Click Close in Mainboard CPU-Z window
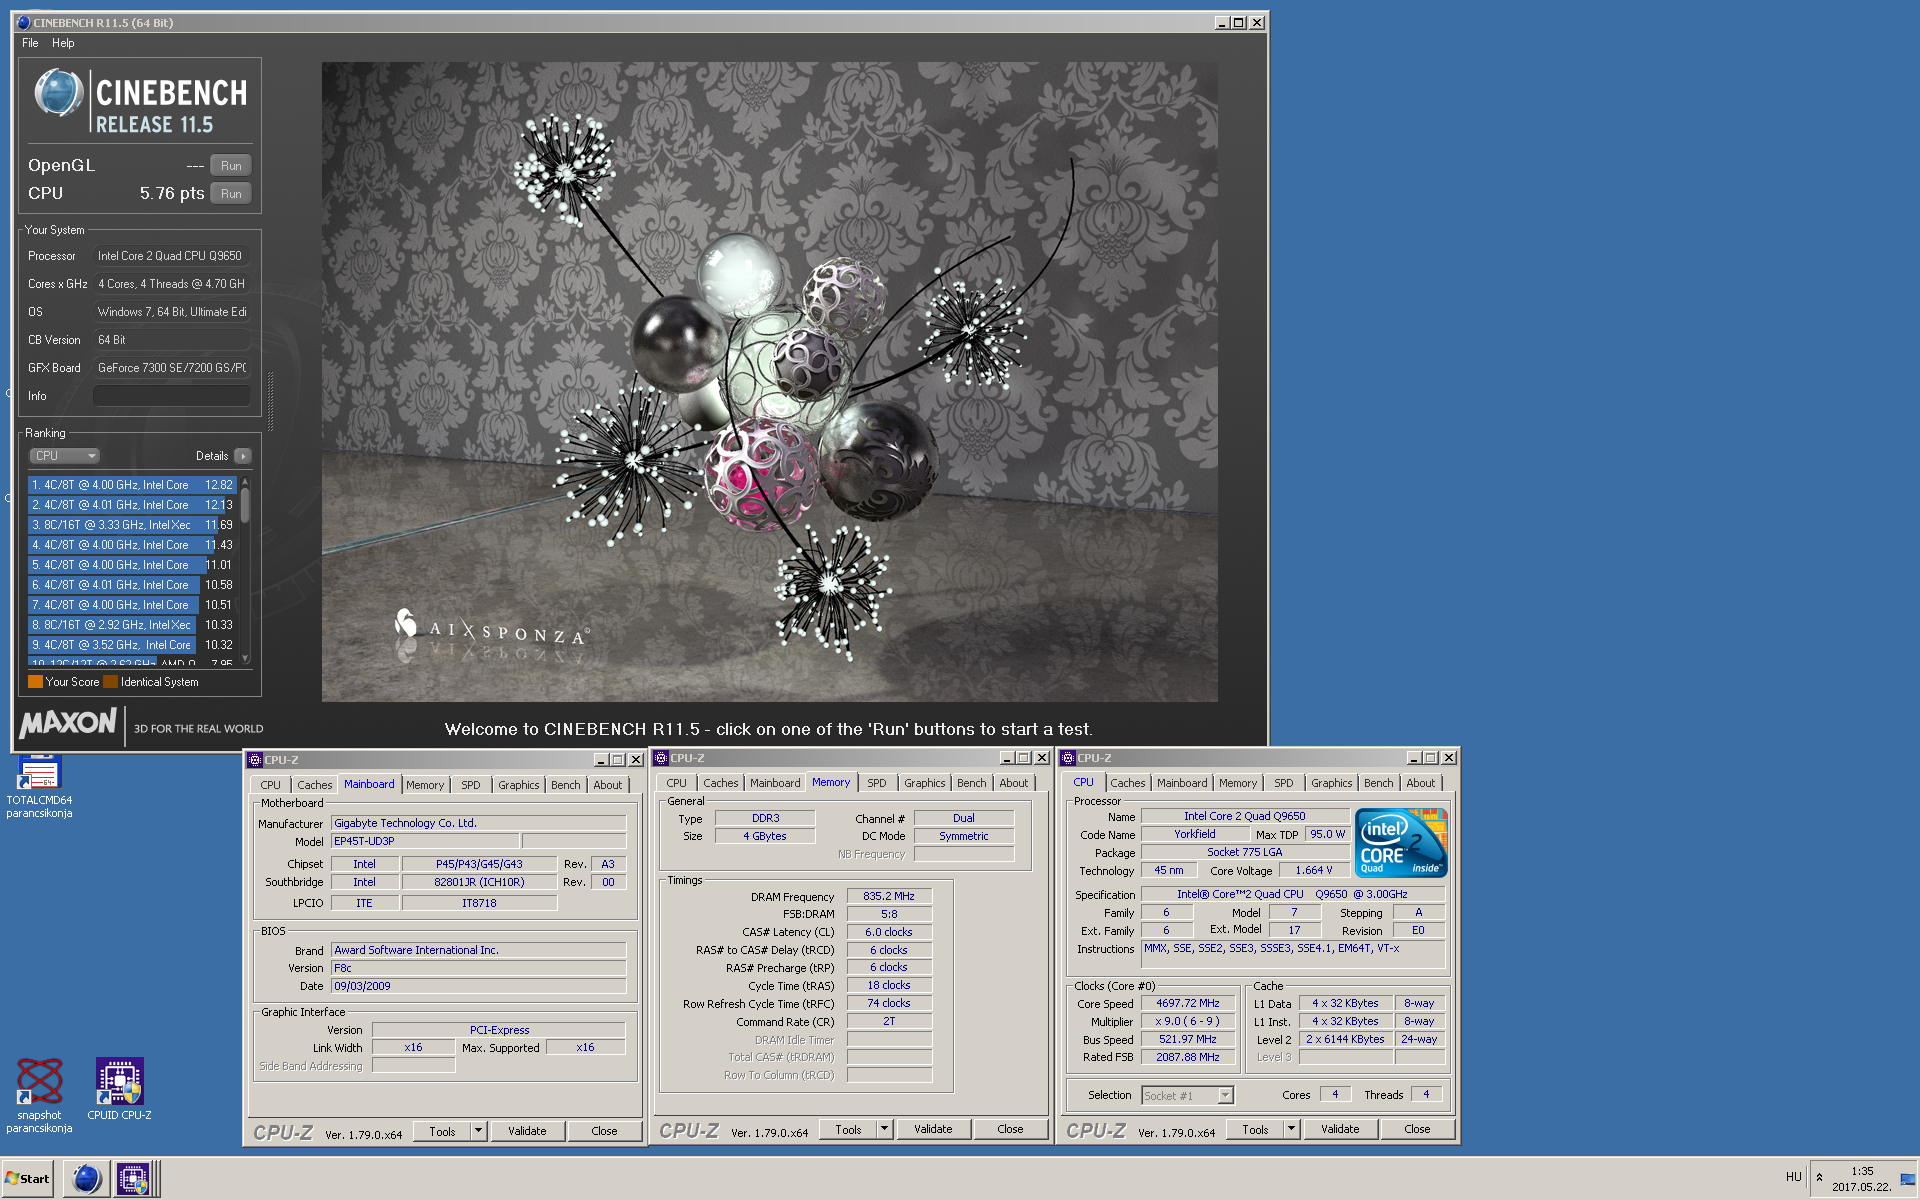Viewport: 1920px width, 1200px height. [604, 1131]
